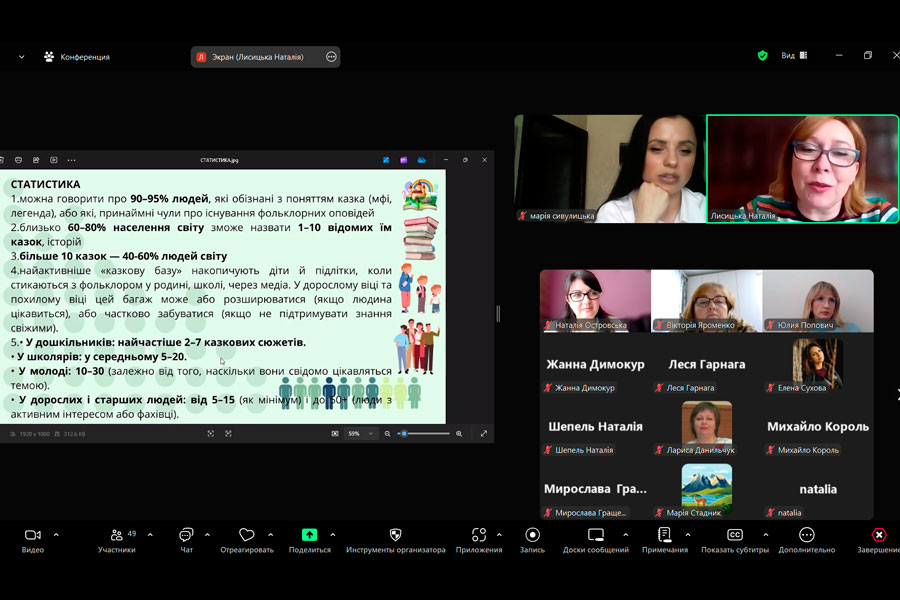Expand the arrow next to Примечания

click(688, 535)
